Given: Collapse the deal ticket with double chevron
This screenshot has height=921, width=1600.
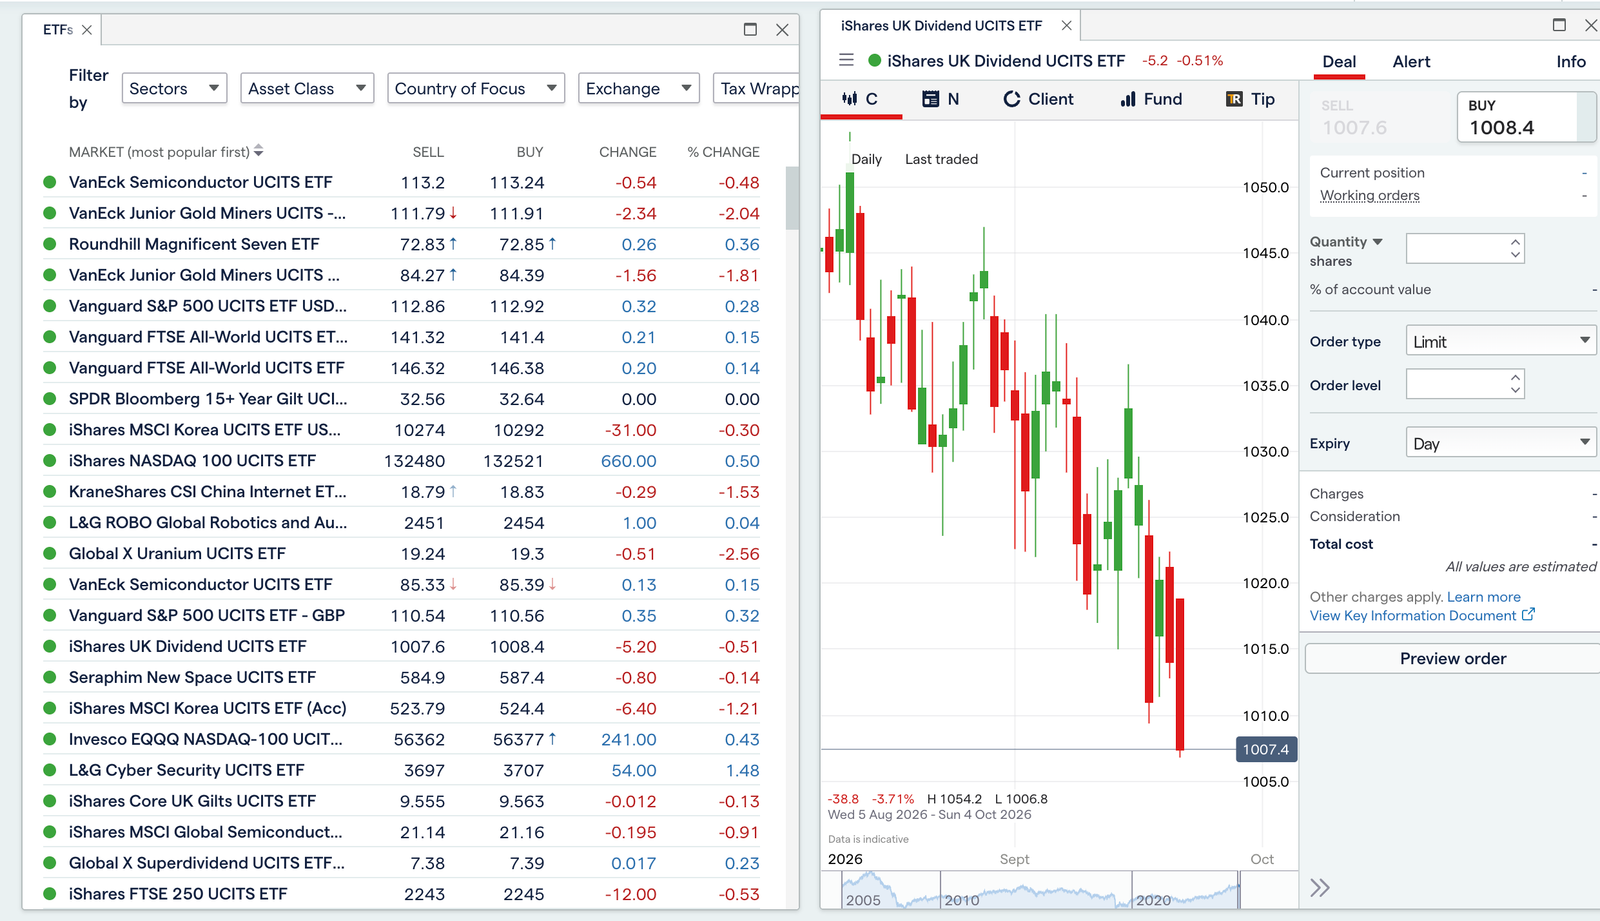Looking at the screenshot, I should [1320, 888].
